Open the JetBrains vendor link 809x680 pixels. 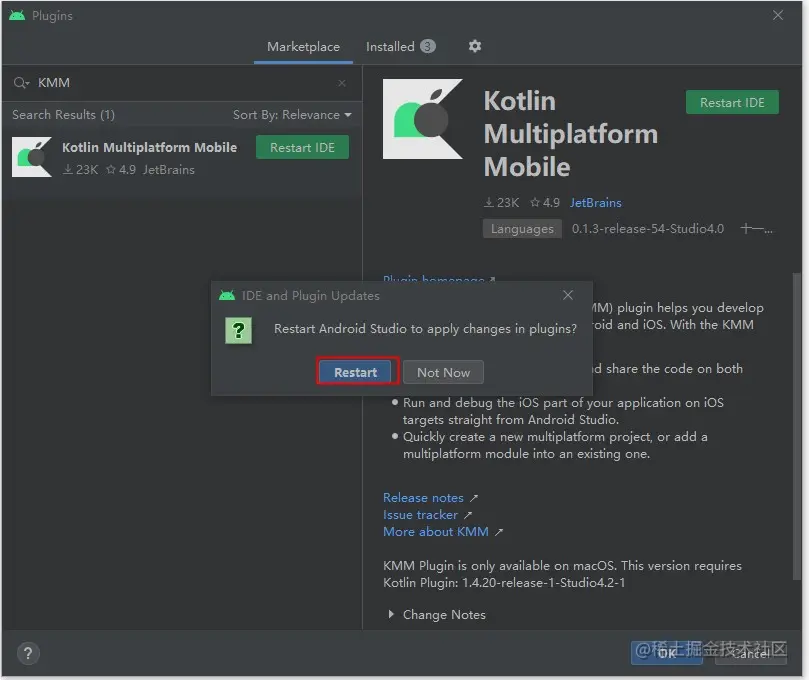pos(595,203)
